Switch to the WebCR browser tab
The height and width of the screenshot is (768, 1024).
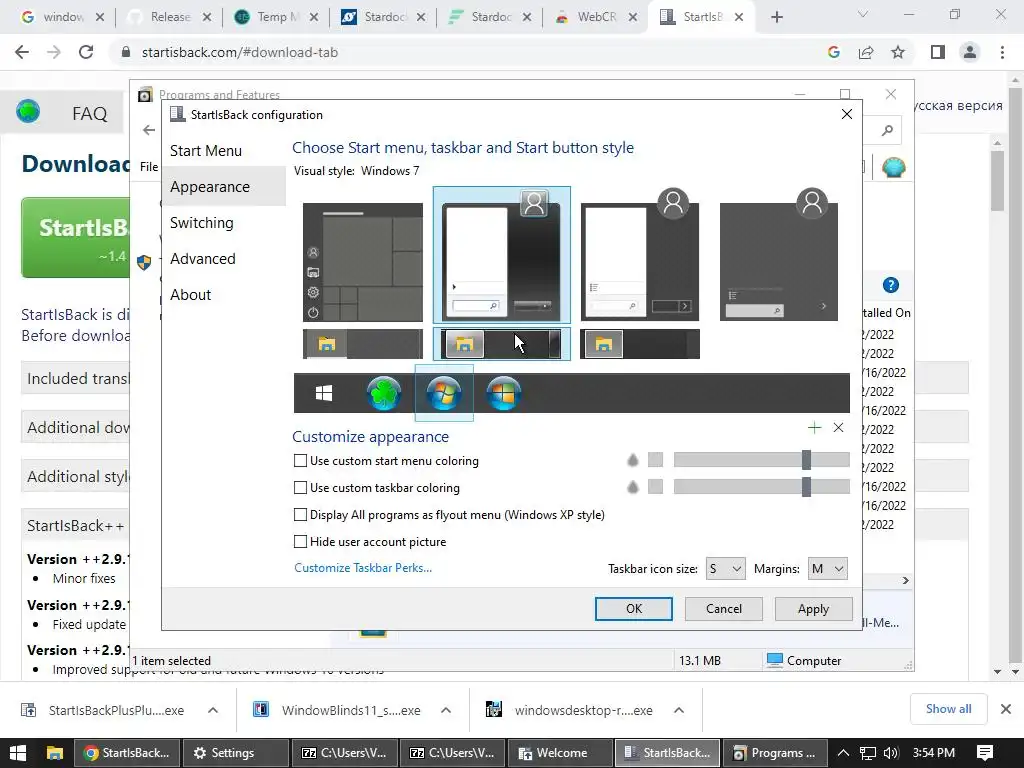point(595,17)
